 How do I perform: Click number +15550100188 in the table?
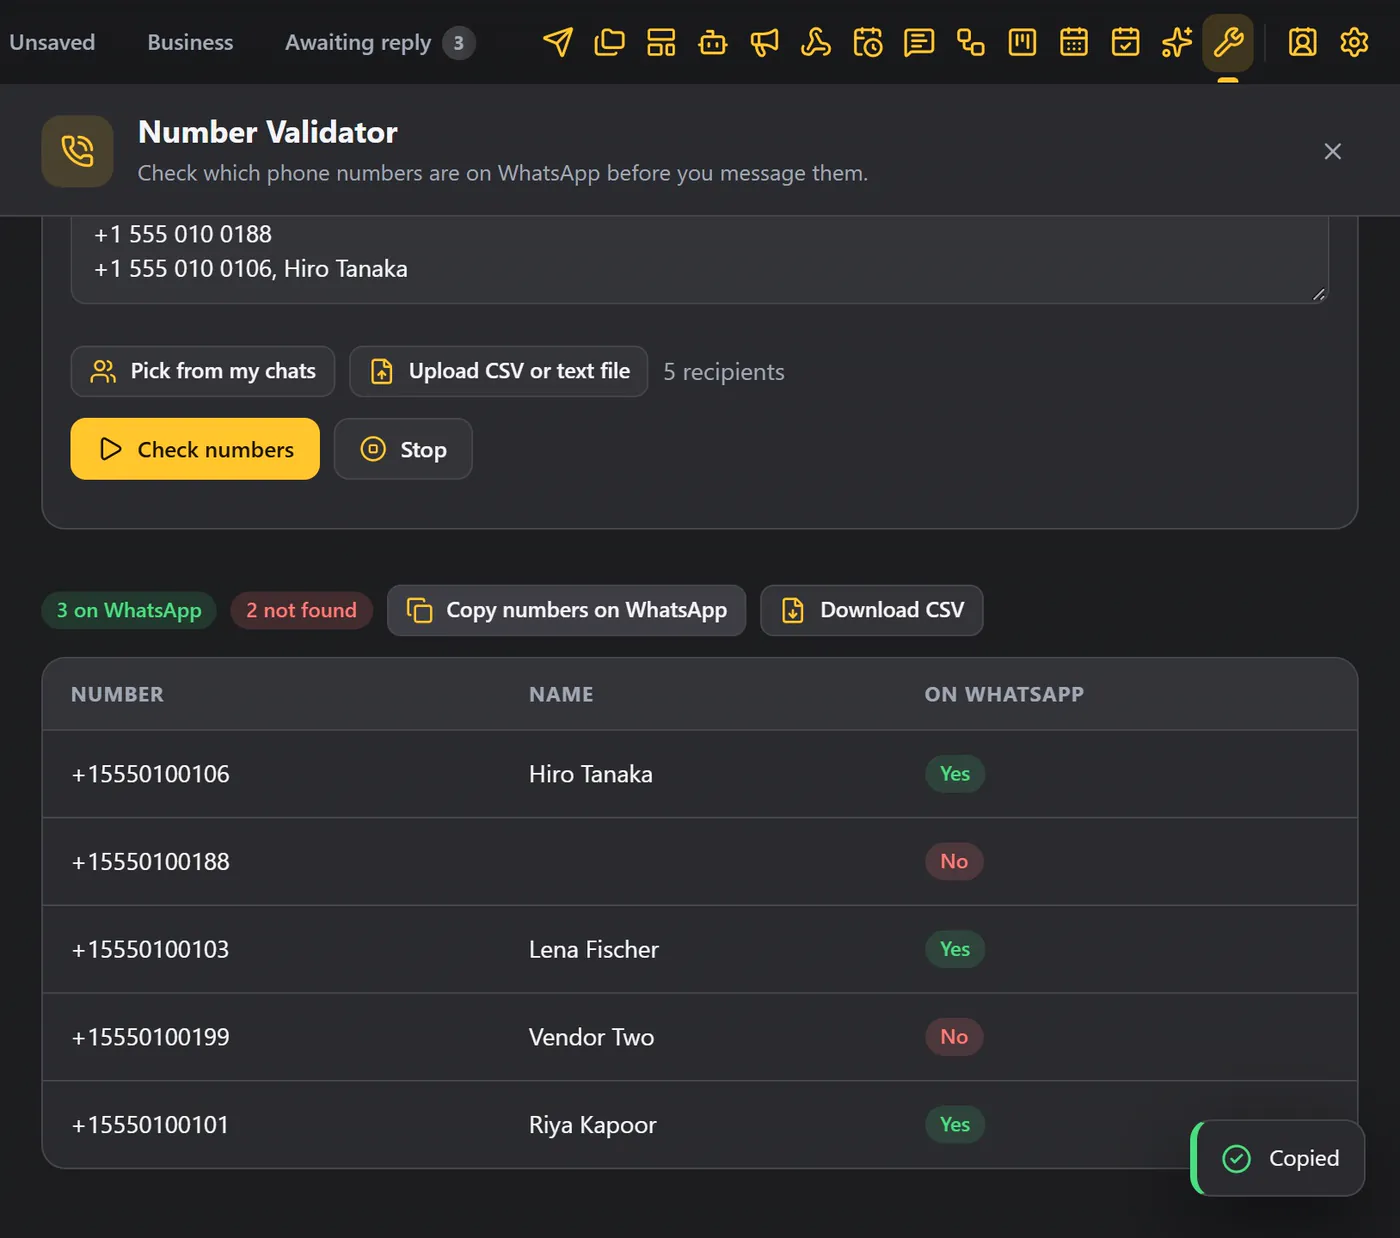click(x=150, y=862)
